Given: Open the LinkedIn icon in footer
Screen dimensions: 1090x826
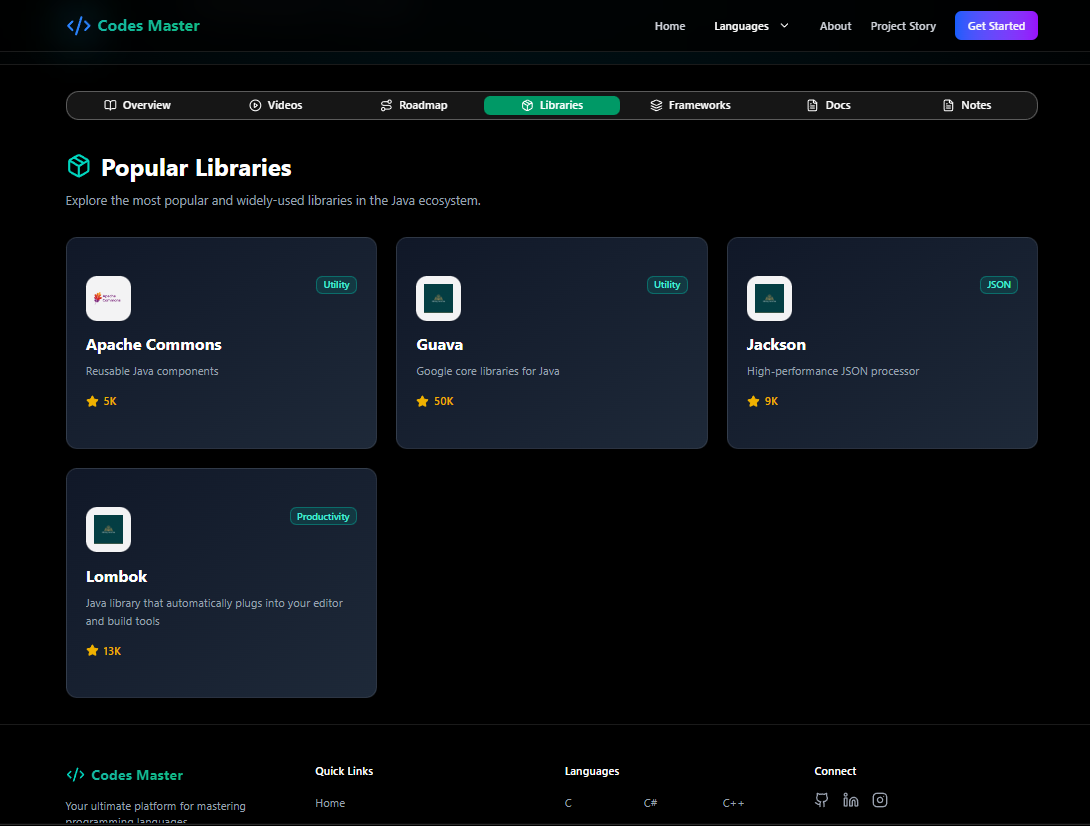Looking at the screenshot, I should click(x=851, y=800).
